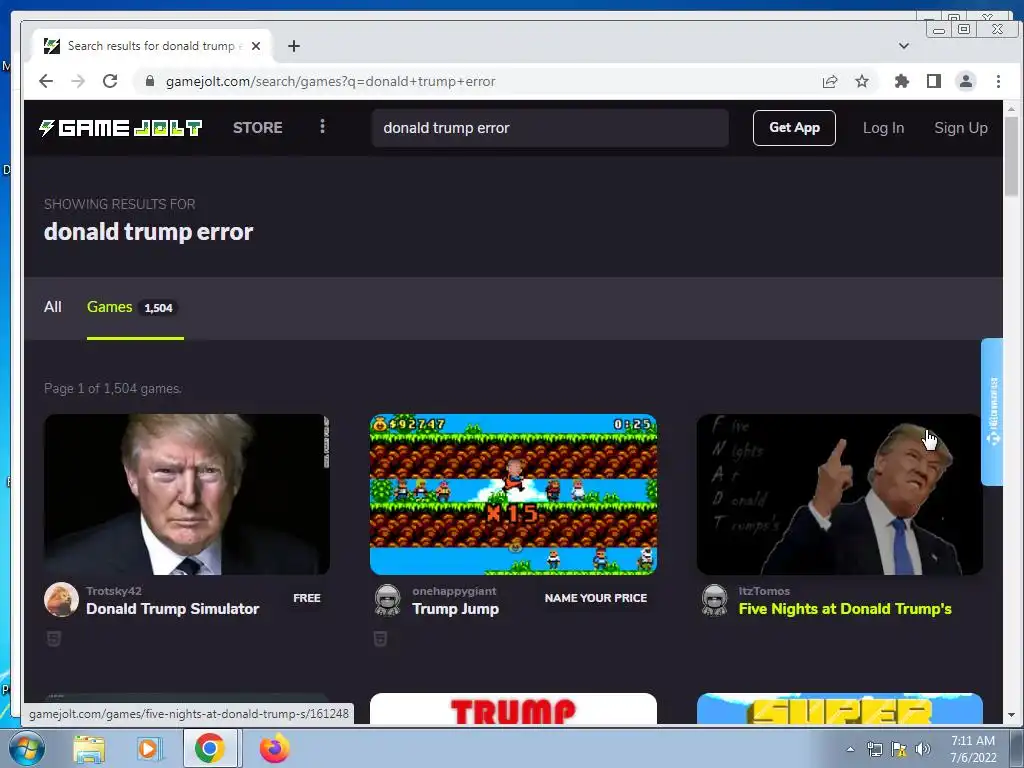This screenshot has width=1024, height=768.
Task: Reload the current page
Action: tap(110, 81)
